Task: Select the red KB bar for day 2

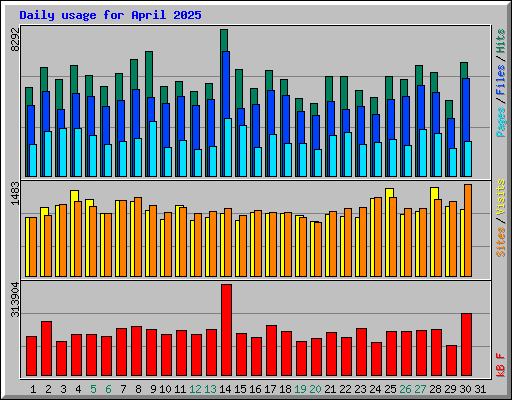Action: click(46, 349)
